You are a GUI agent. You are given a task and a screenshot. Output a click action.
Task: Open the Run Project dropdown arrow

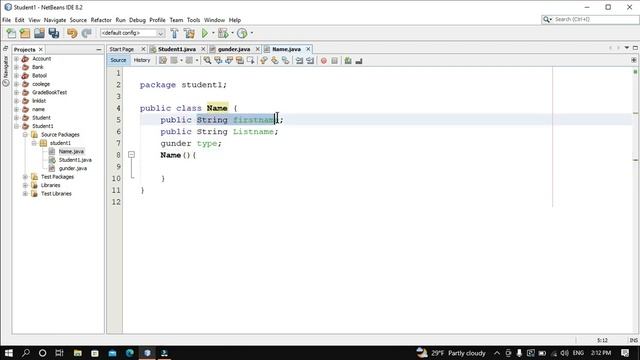(x=213, y=33)
